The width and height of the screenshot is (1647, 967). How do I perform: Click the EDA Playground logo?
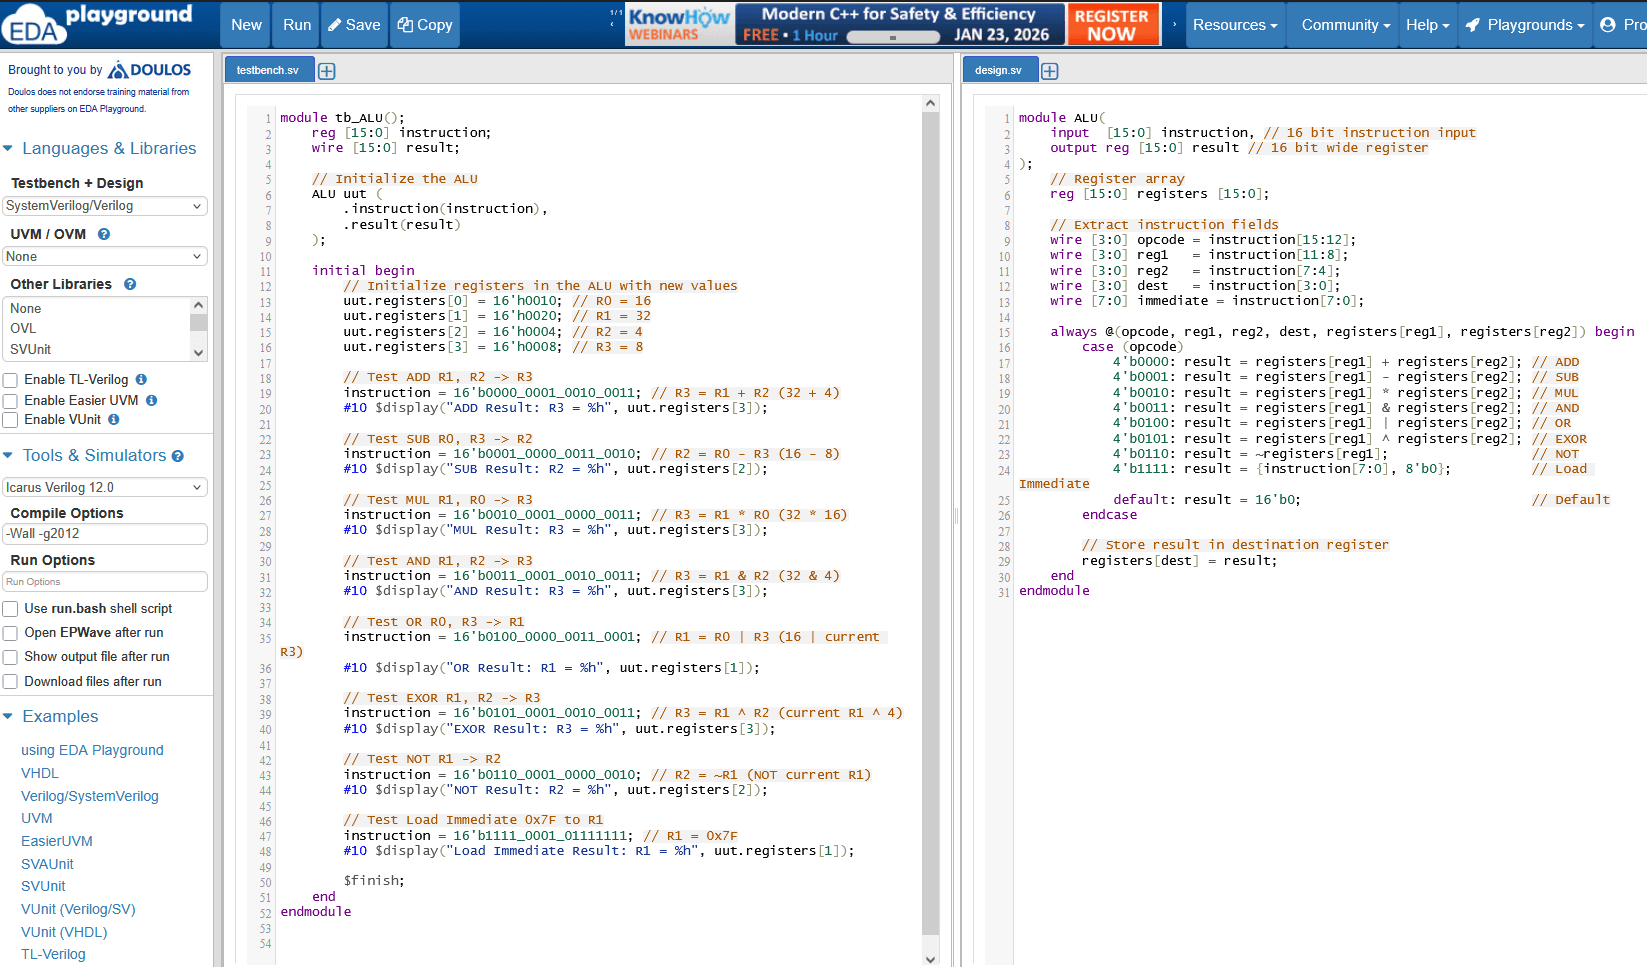(x=97, y=24)
